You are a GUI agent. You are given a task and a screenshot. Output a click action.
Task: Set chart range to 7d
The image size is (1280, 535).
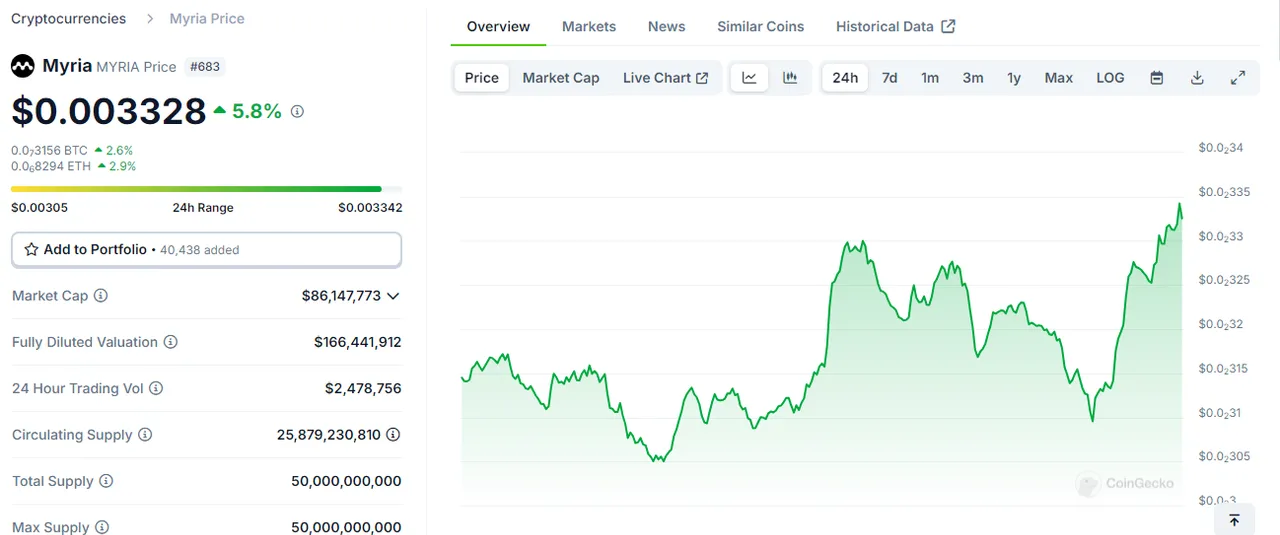[889, 78]
